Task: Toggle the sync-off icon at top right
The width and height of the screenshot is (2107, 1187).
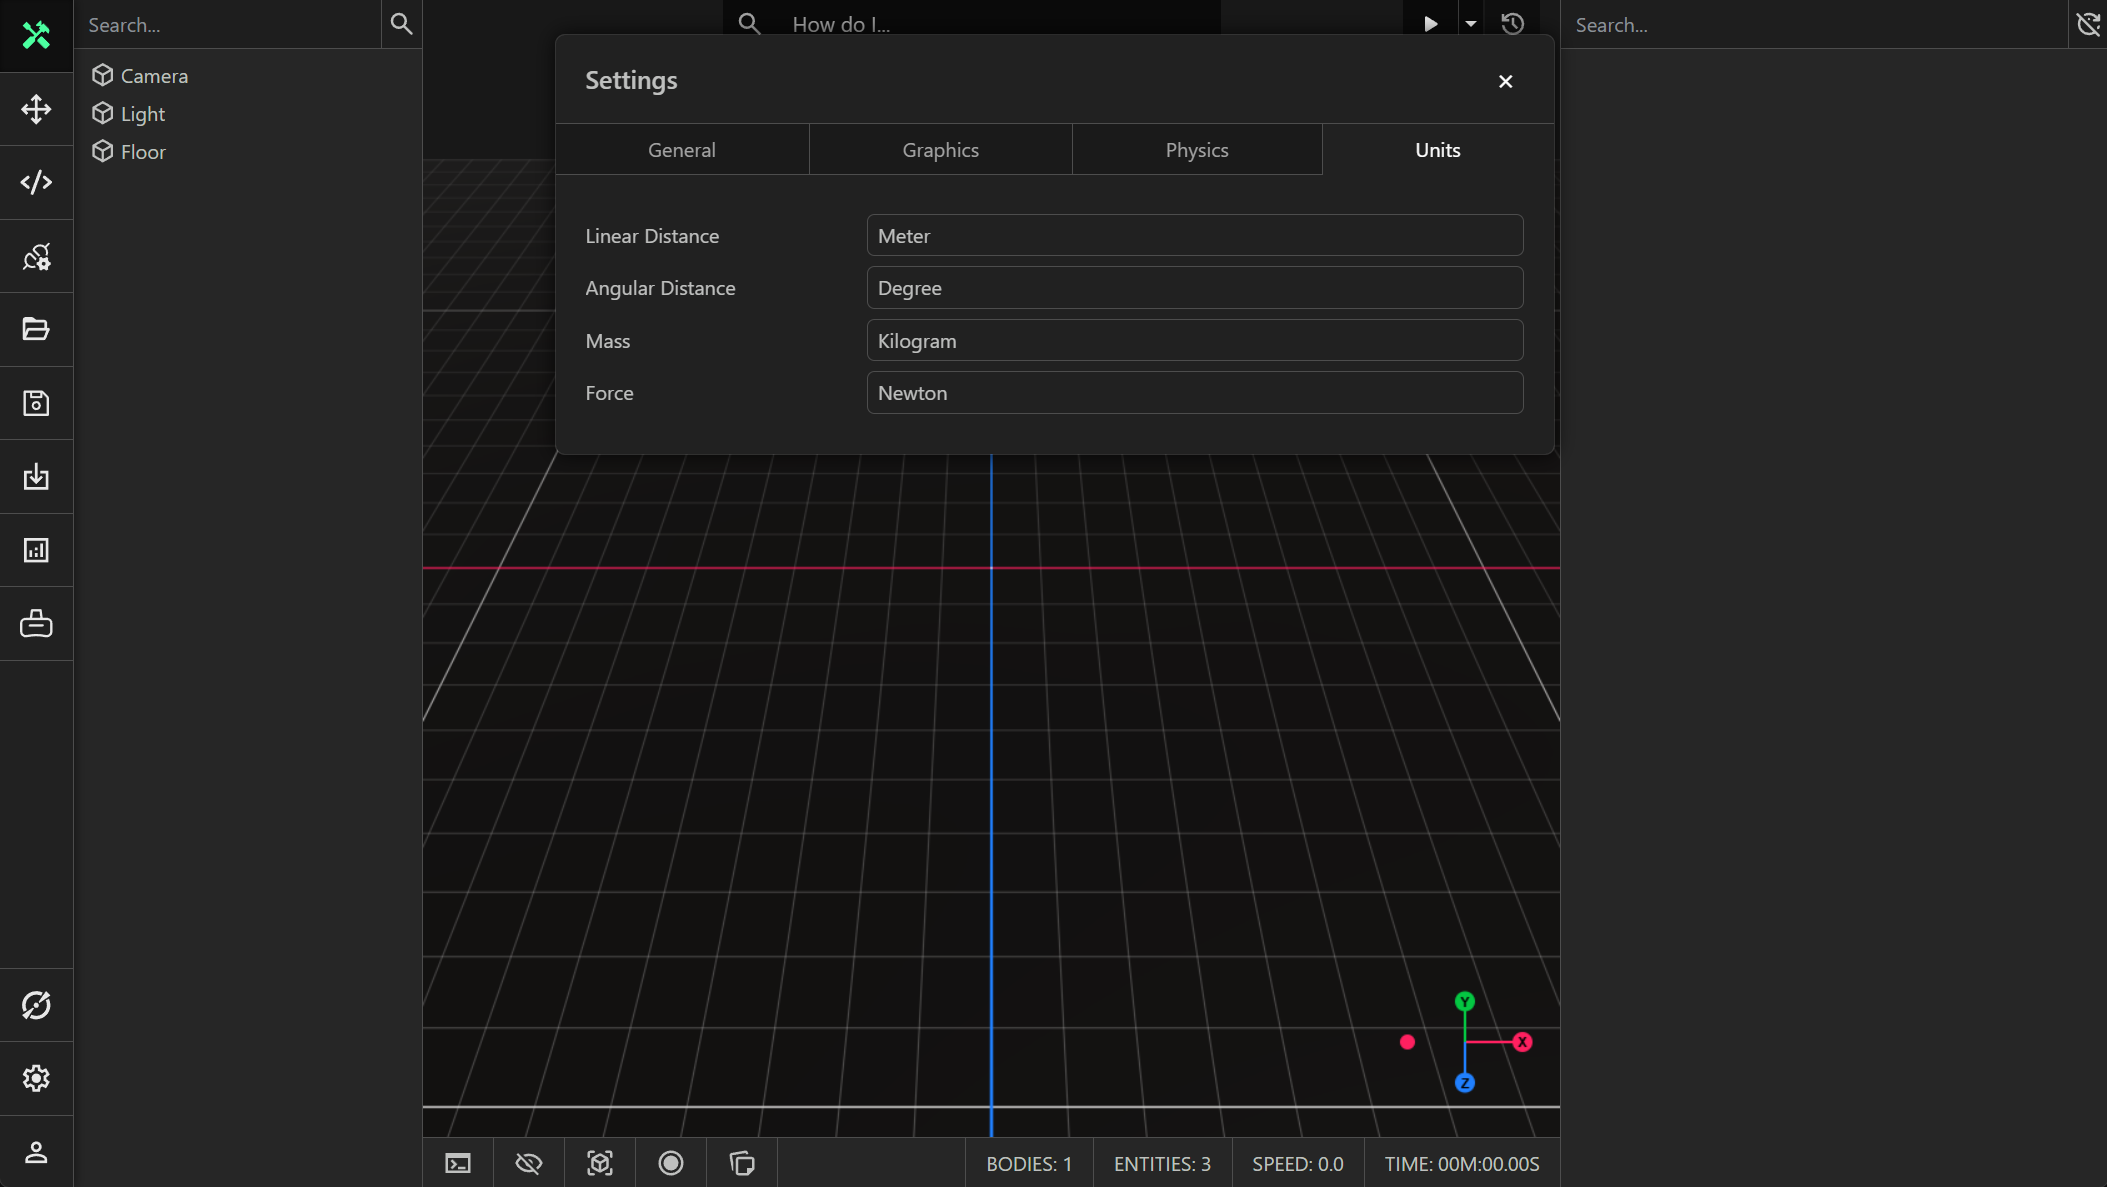Action: (2088, 24)
